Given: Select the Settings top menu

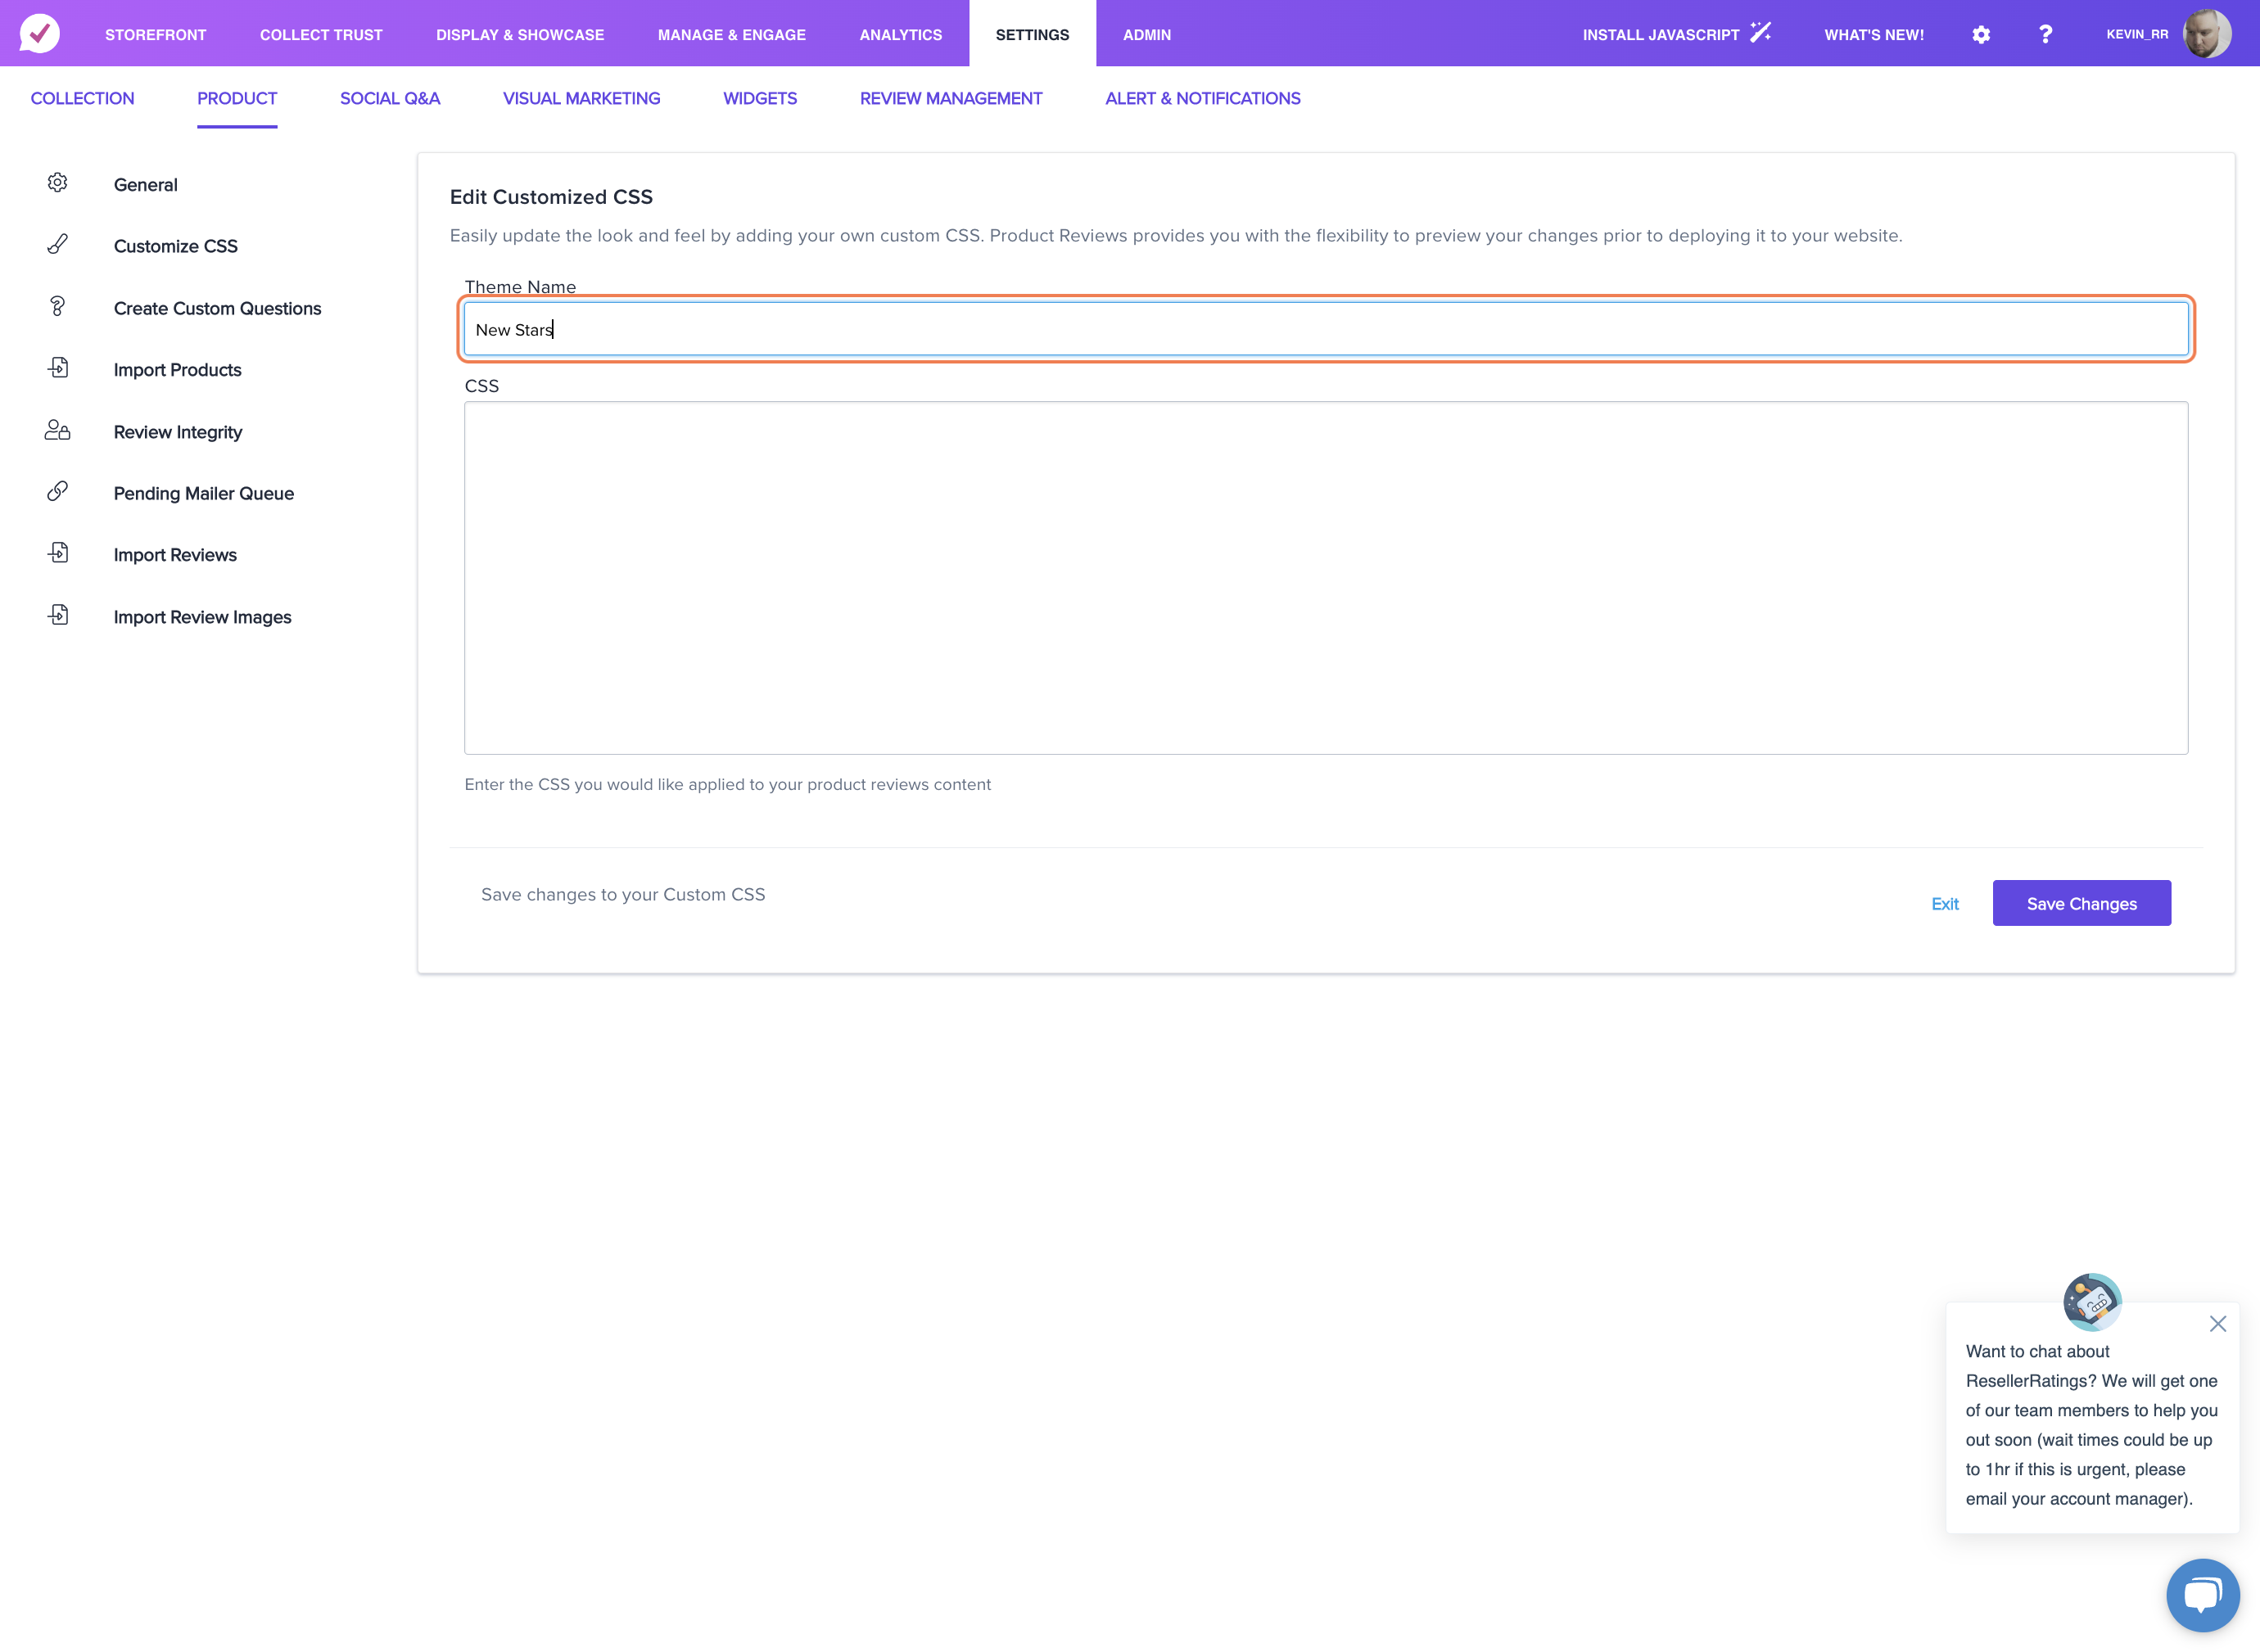Looking at the screenshot, I should (1032, 35).
